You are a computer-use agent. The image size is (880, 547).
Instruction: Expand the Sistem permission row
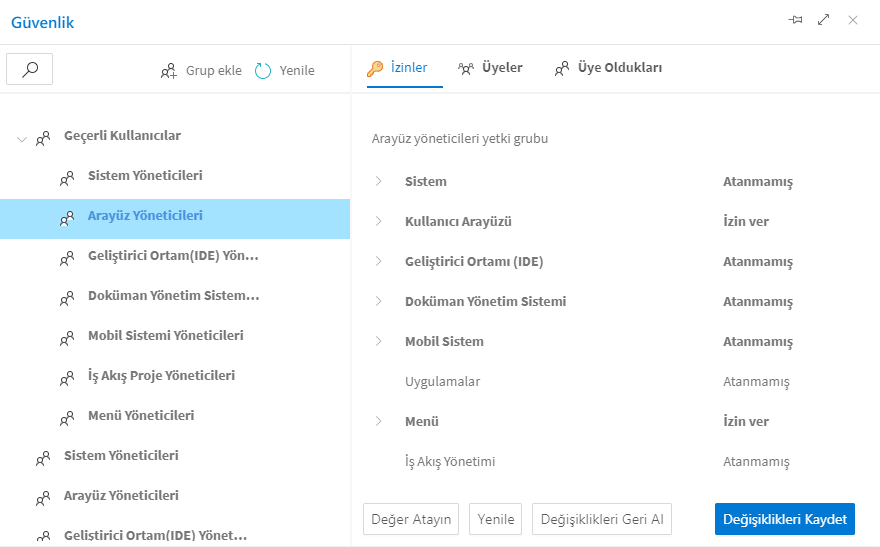(x=379, y=181)
